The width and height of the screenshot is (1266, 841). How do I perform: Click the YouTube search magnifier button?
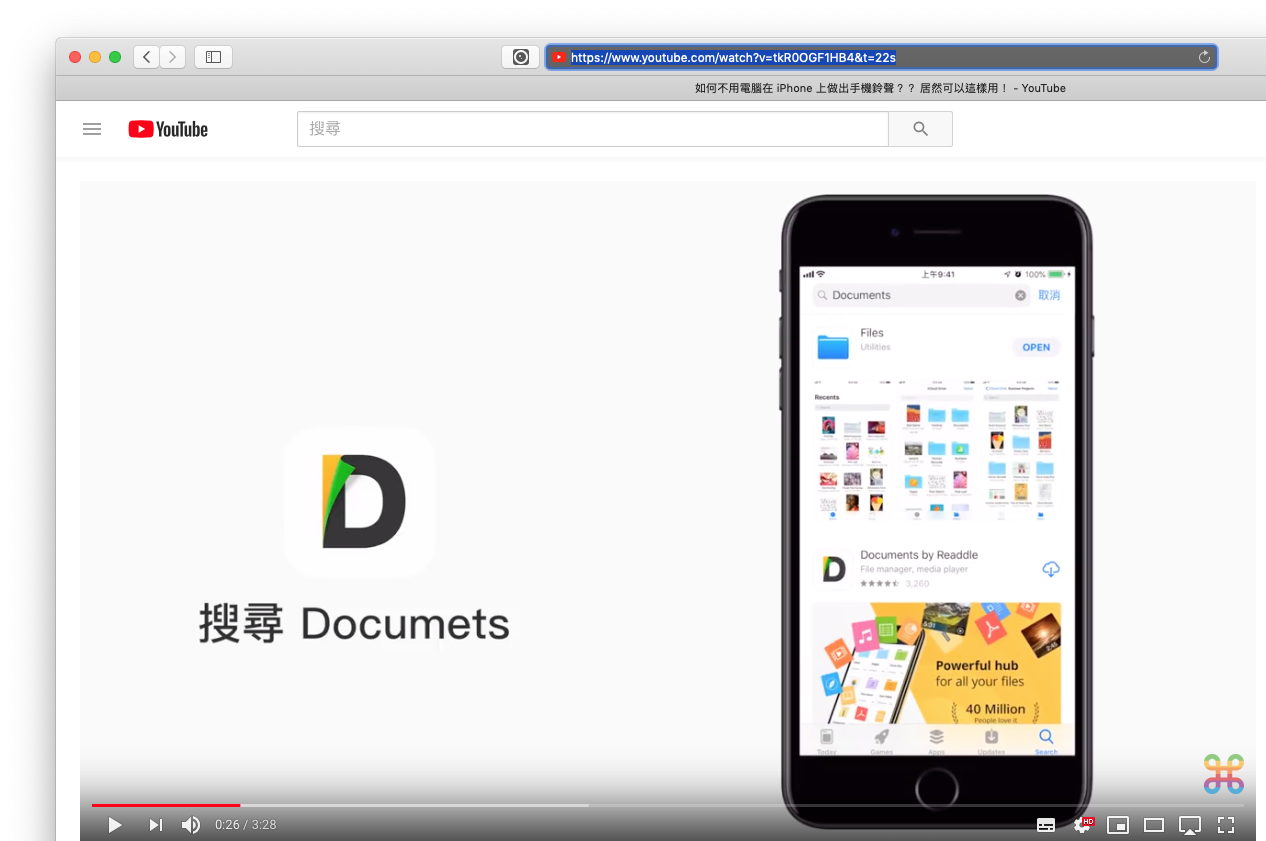coord(921,129)
